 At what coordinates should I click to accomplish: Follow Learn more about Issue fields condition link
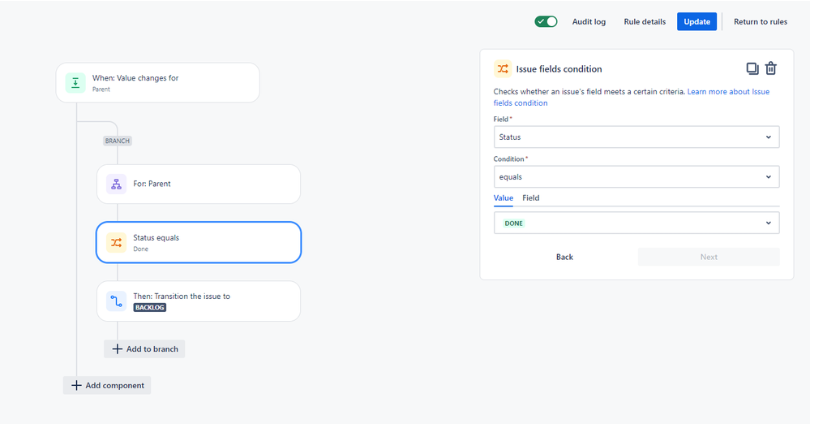pos(632,97)
